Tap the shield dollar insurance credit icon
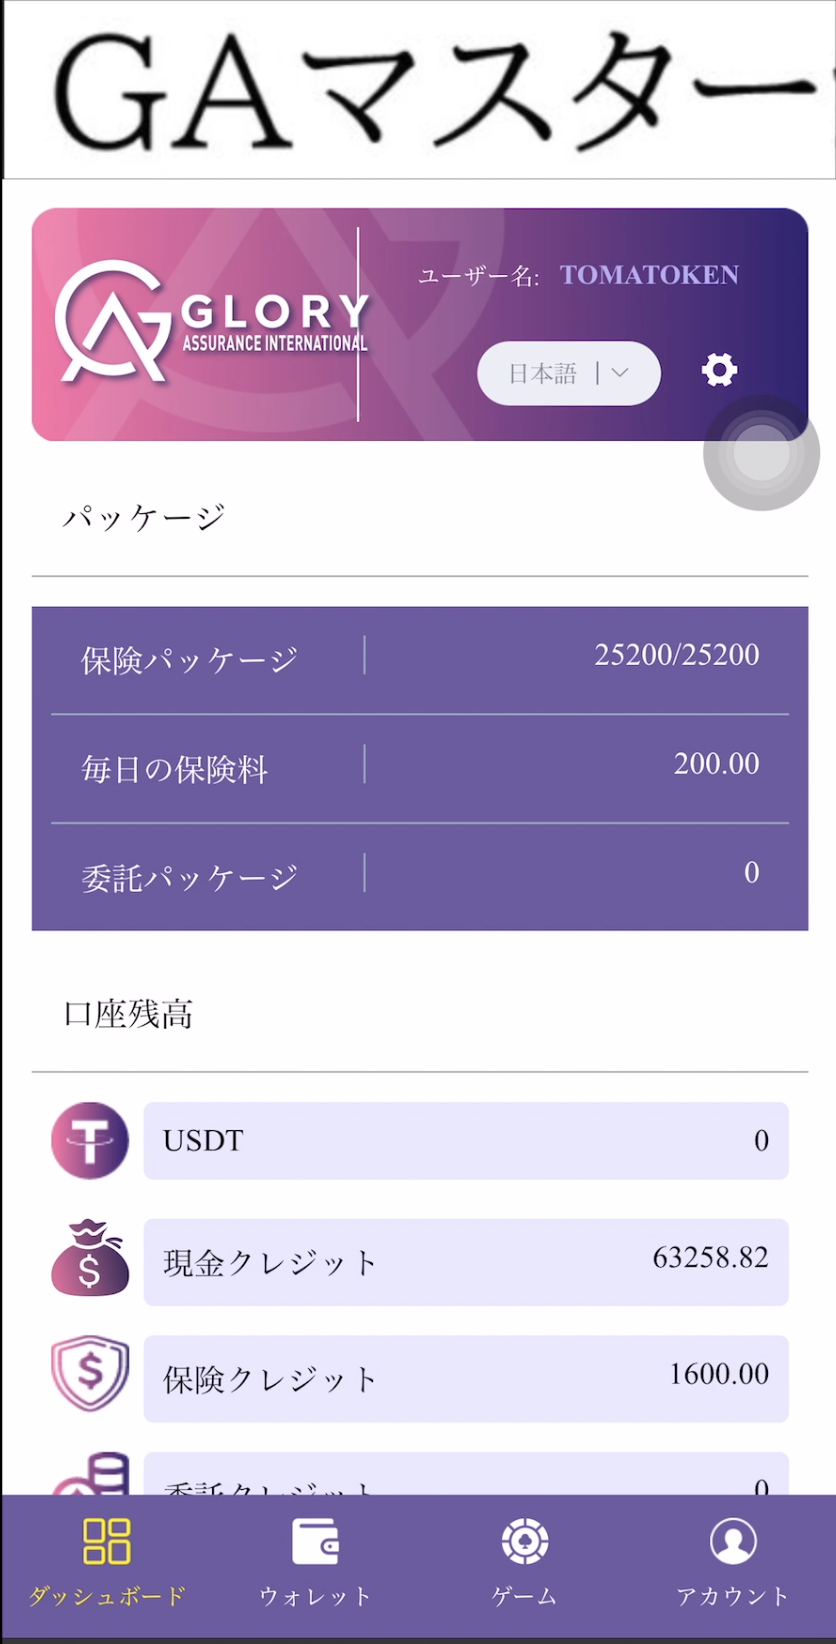This screenshot has height=1644, width=836. pyautogui.click(x=90, y=1374)
